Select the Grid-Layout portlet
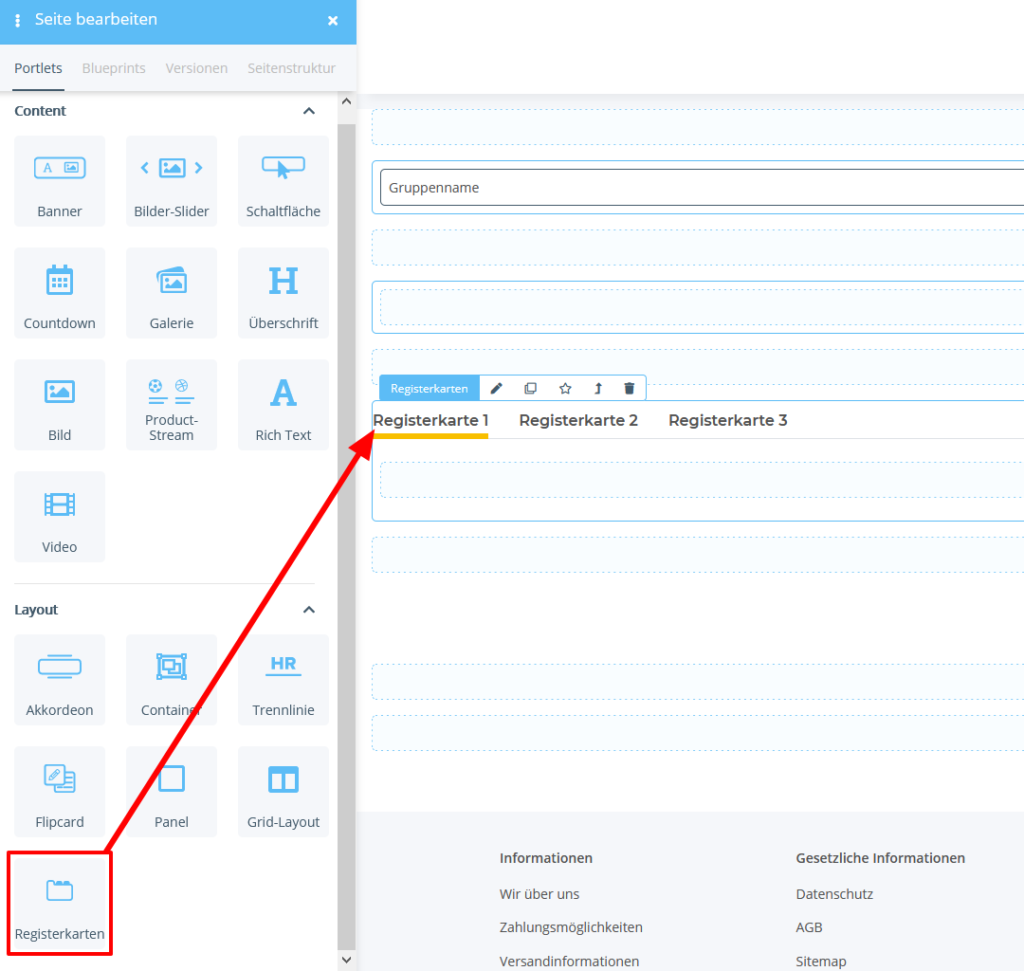The image size is (1024, 971). click(x=283, y=792)
